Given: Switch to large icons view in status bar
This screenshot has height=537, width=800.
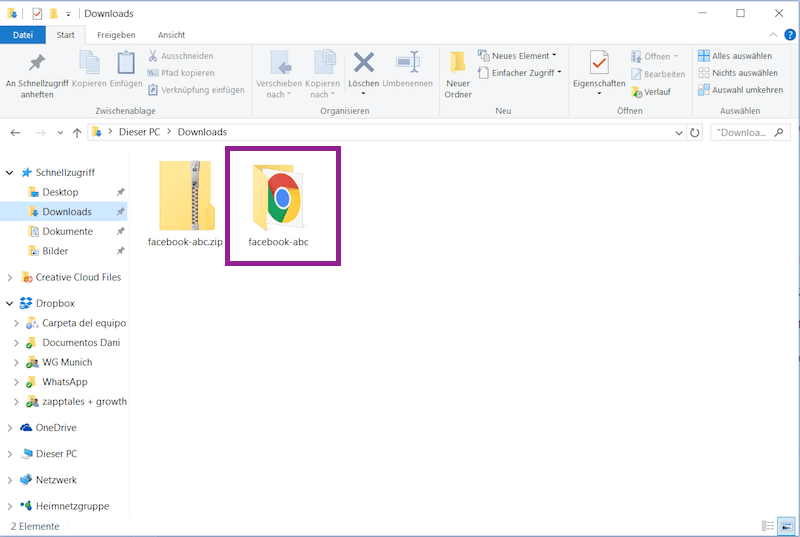Looking at the screenshot, I should 787,526.
